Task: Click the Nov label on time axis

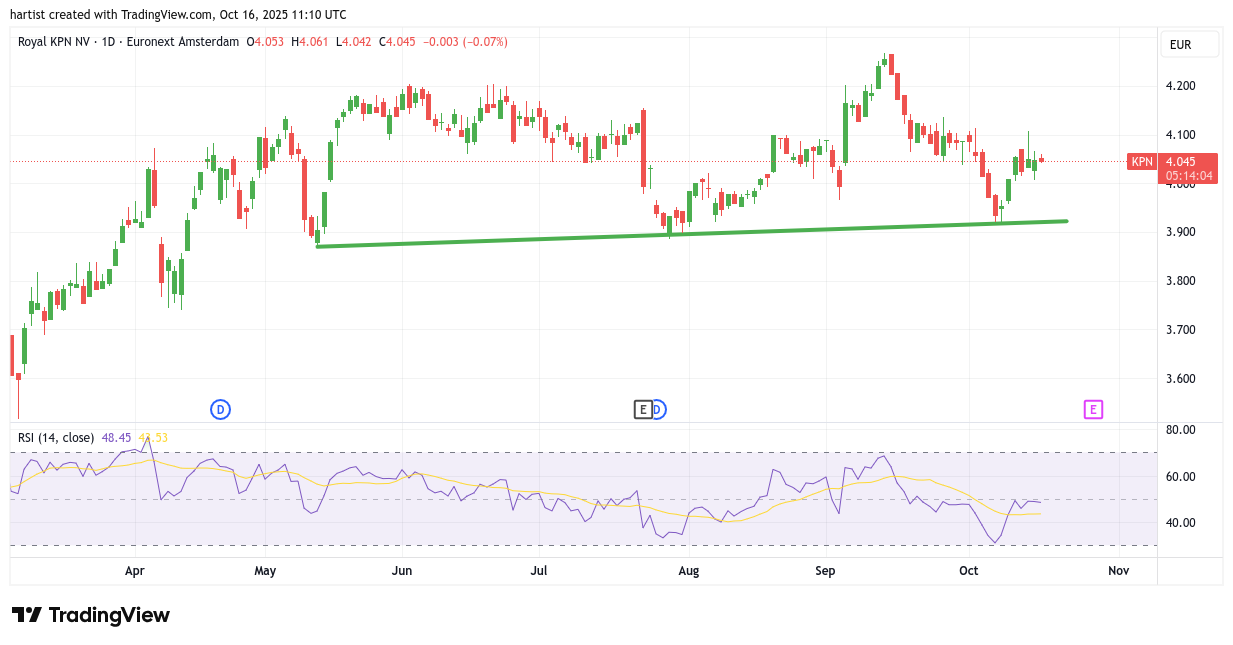Action: [1118, 571]
